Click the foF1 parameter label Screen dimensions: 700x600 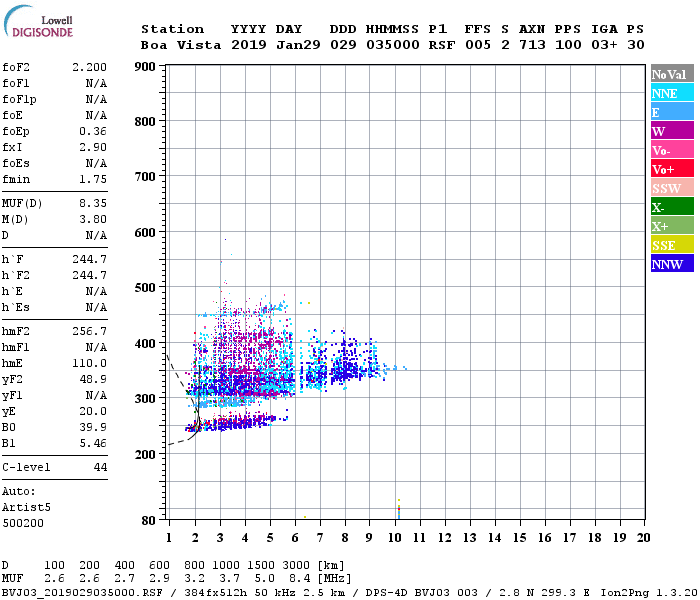coord(16,83)
